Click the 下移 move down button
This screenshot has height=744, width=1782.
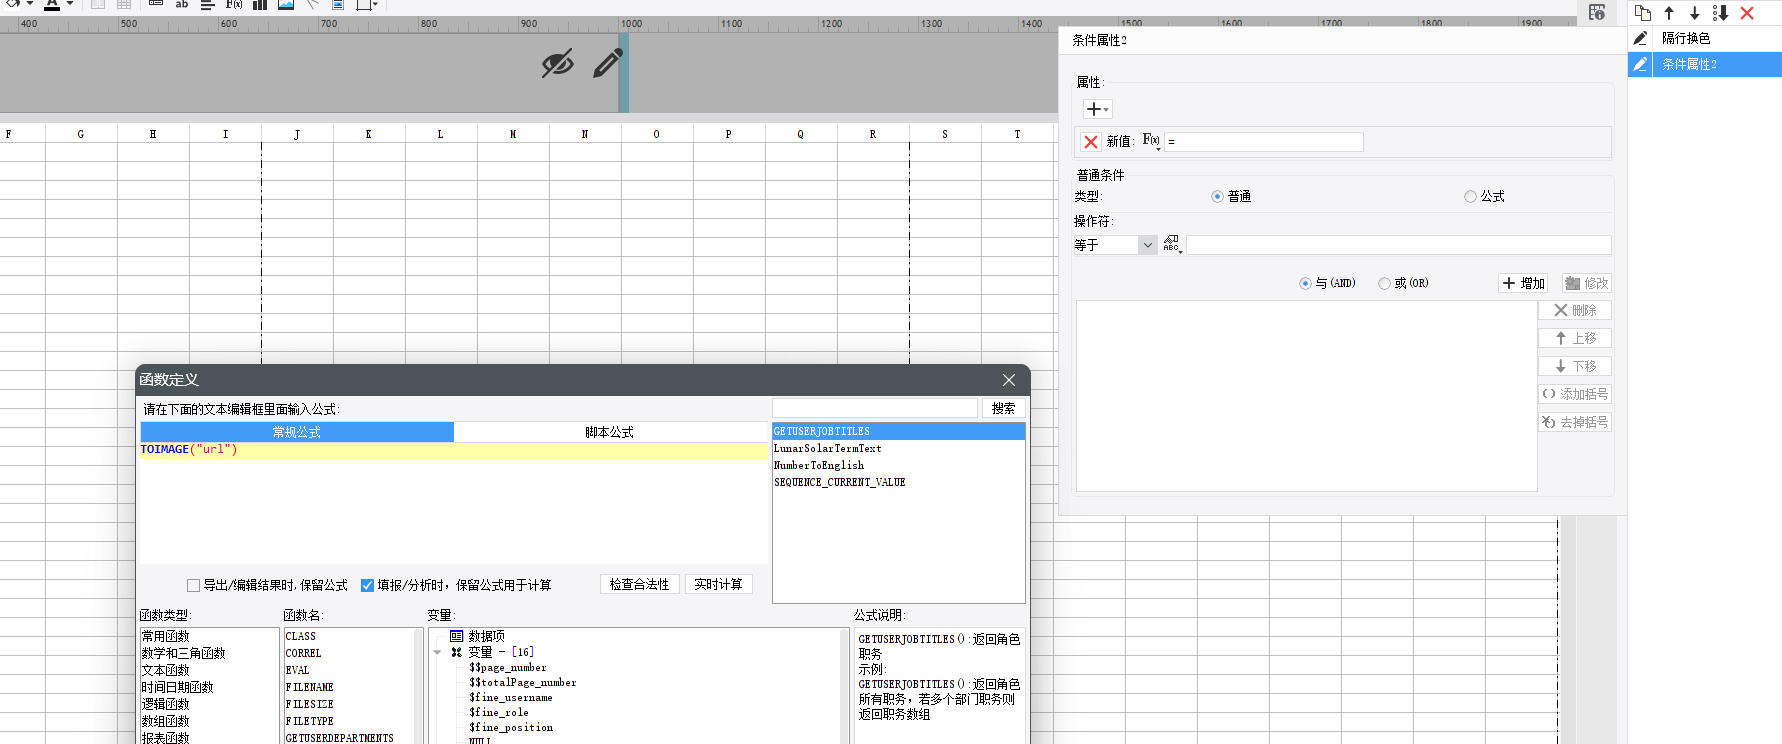coord(1575,366)
